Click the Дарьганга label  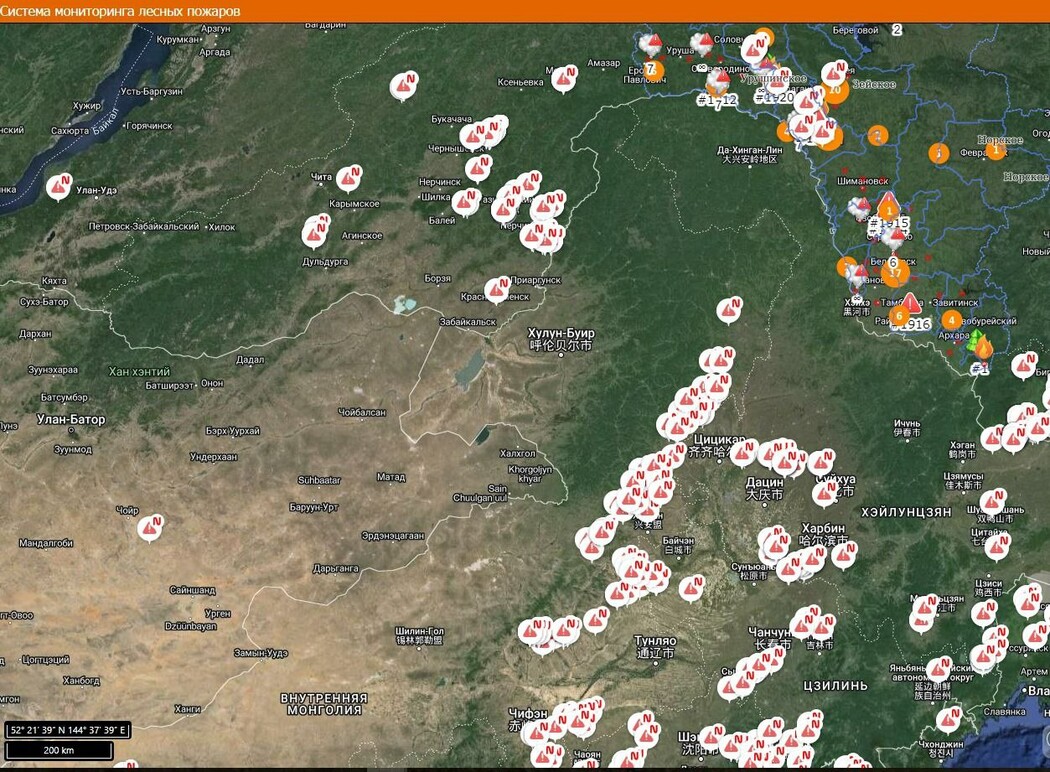(335, 568)
